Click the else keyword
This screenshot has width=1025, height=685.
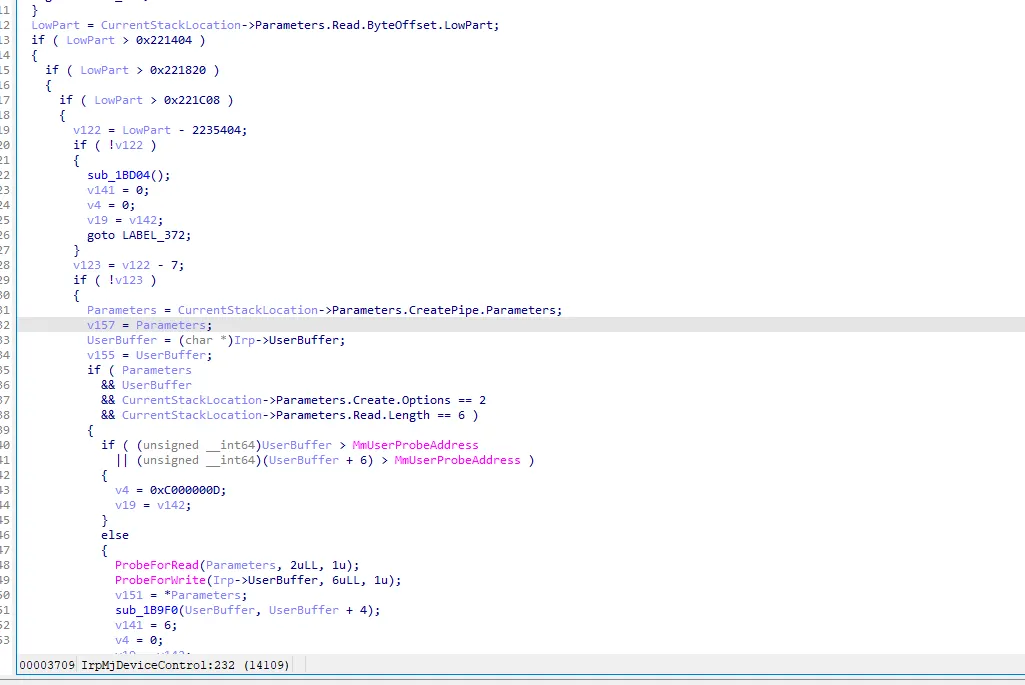(x=115, y=535)
